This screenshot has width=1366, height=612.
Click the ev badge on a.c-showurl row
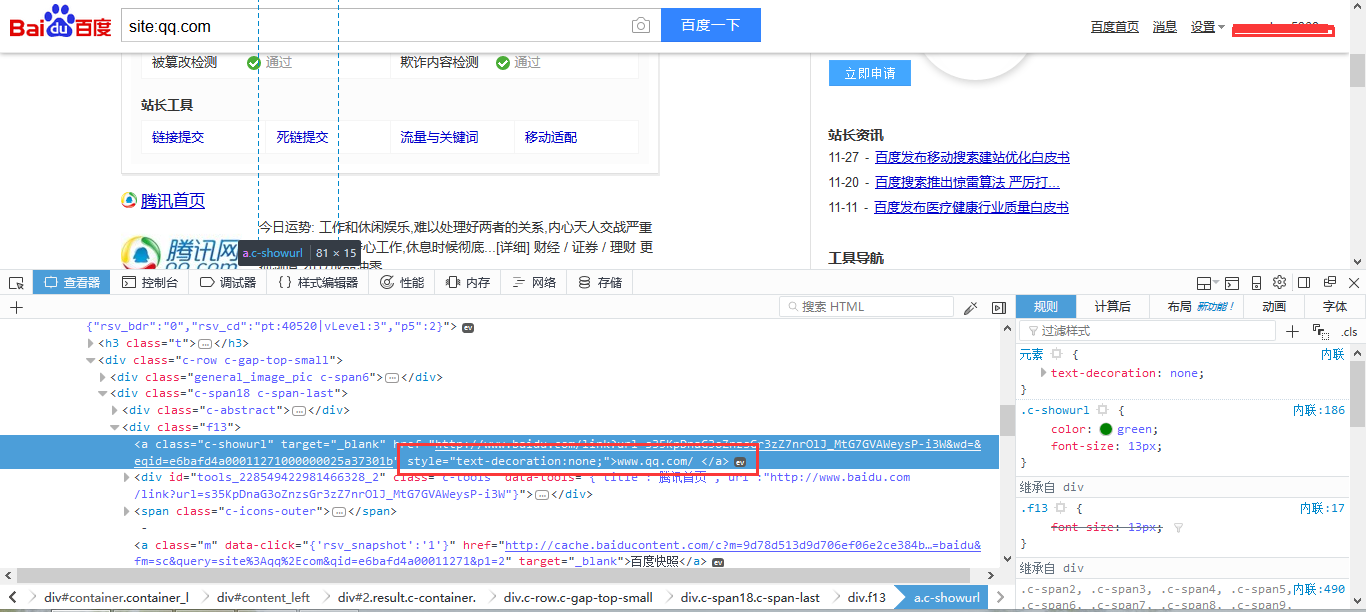point(740,461)
